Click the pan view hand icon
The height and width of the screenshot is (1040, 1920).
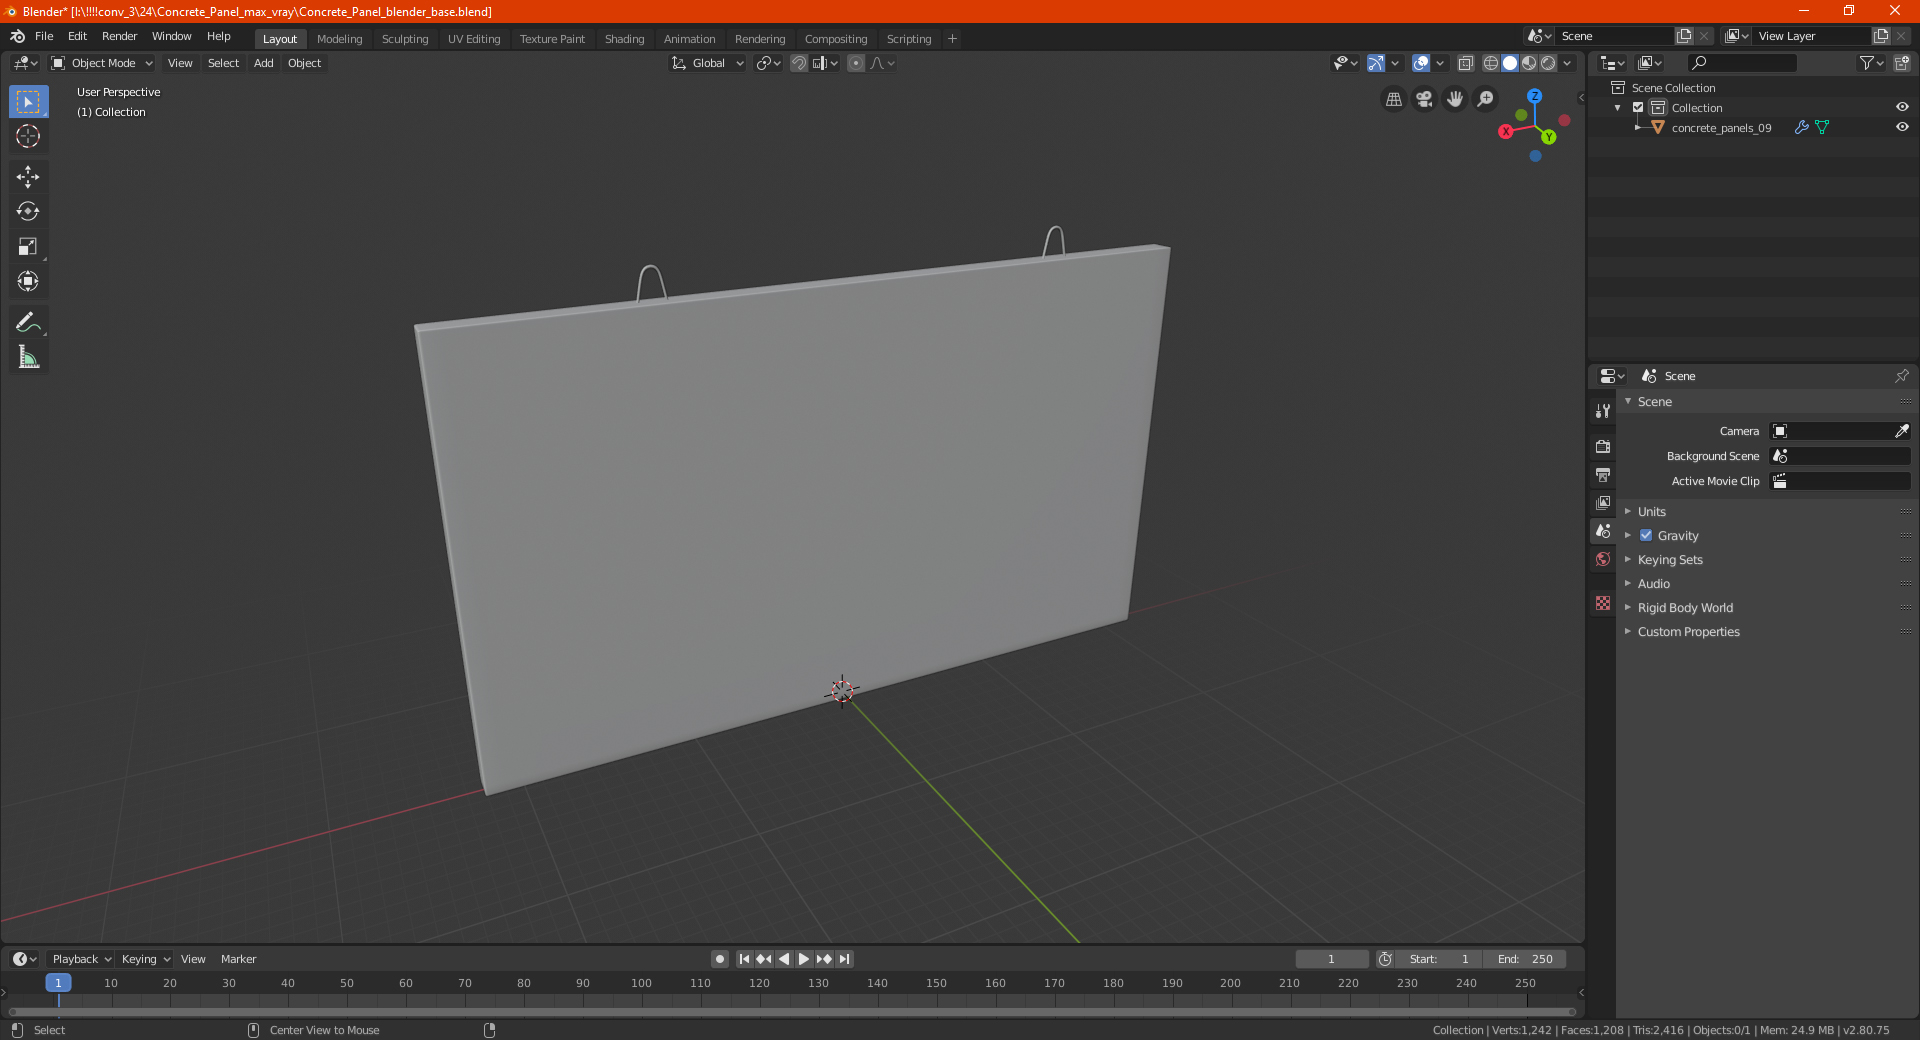(x=1455, y=99)
